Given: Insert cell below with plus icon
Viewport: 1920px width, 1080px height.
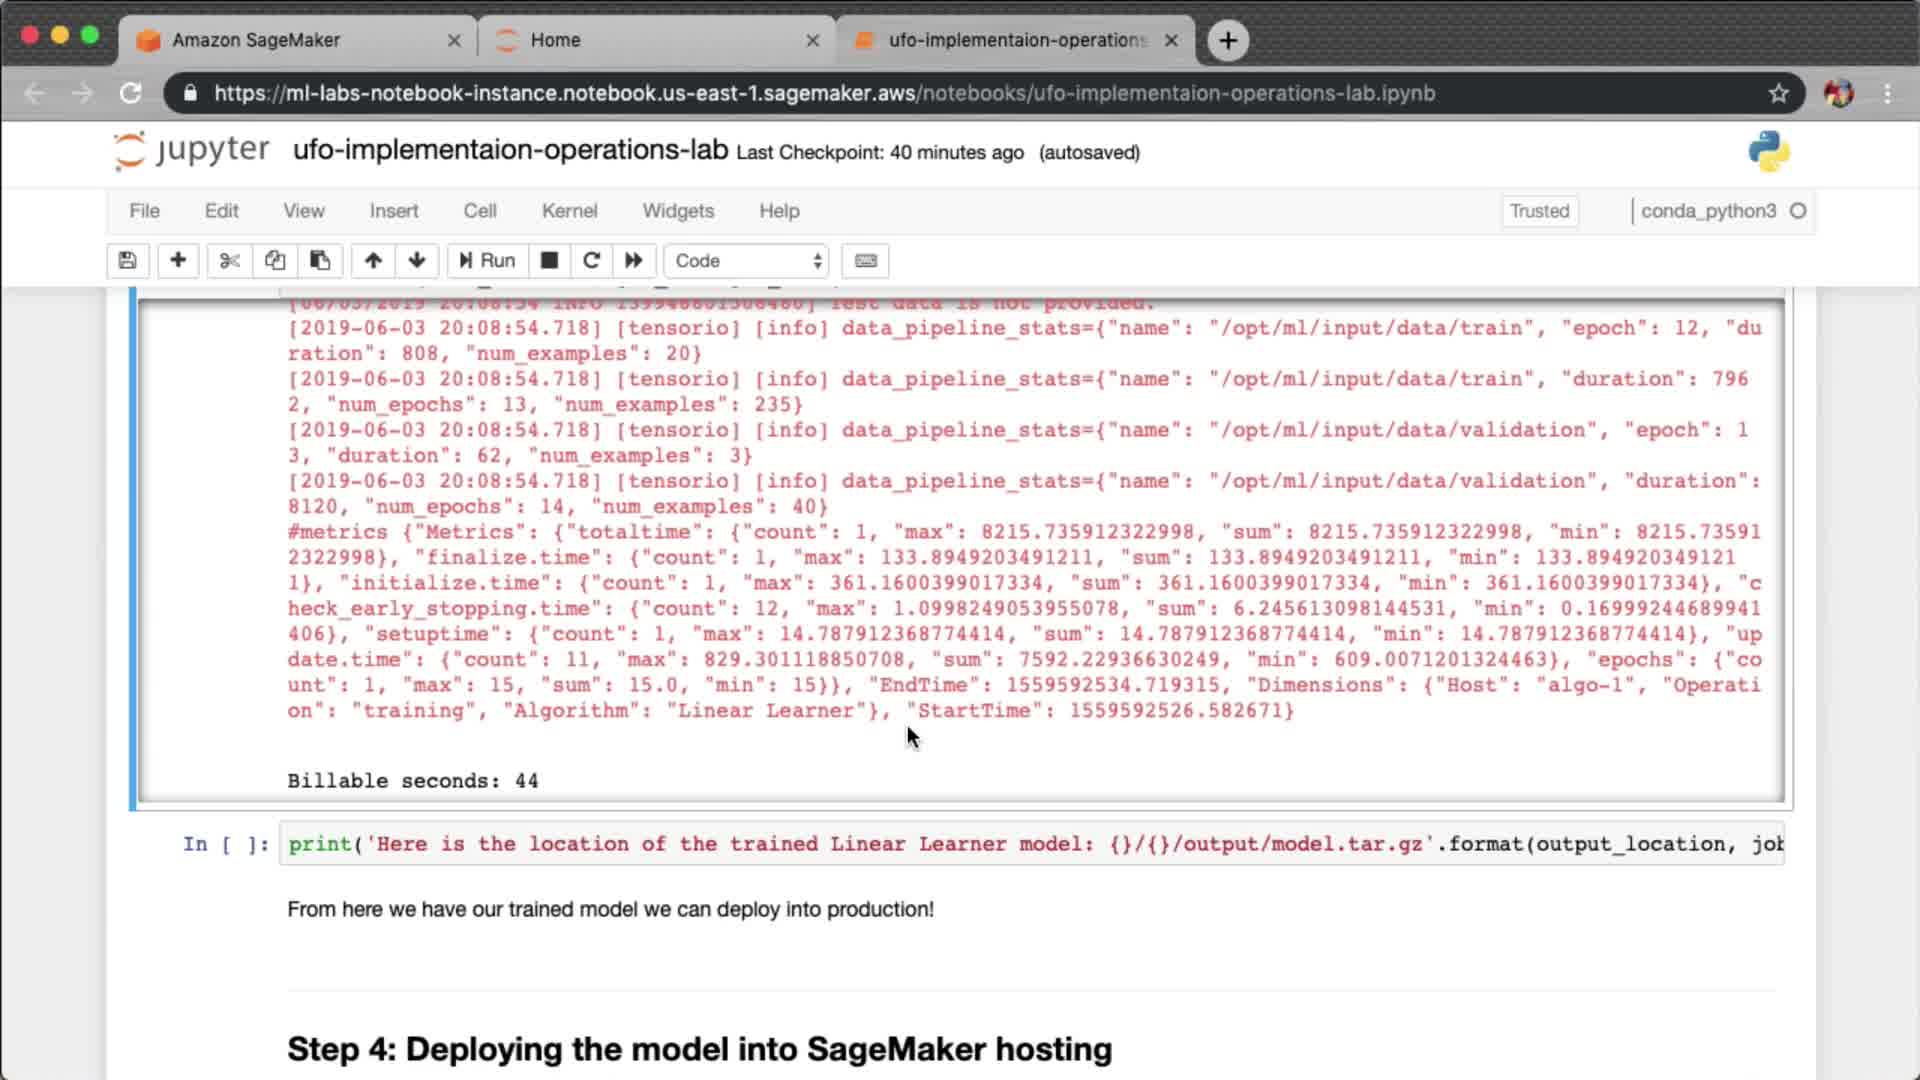Looking at the screenshot, I should pos(178,261).
